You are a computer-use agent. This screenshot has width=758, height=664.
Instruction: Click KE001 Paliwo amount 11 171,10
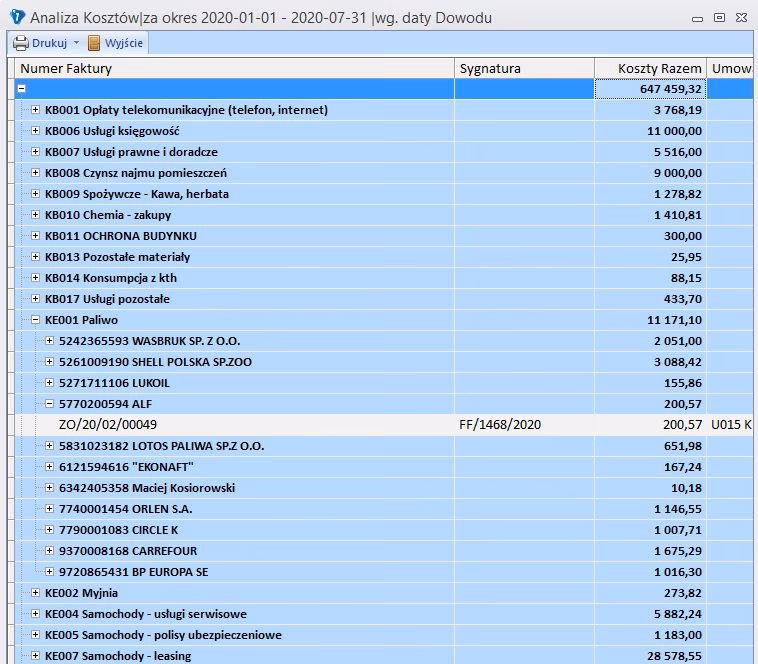pos(674,320)
